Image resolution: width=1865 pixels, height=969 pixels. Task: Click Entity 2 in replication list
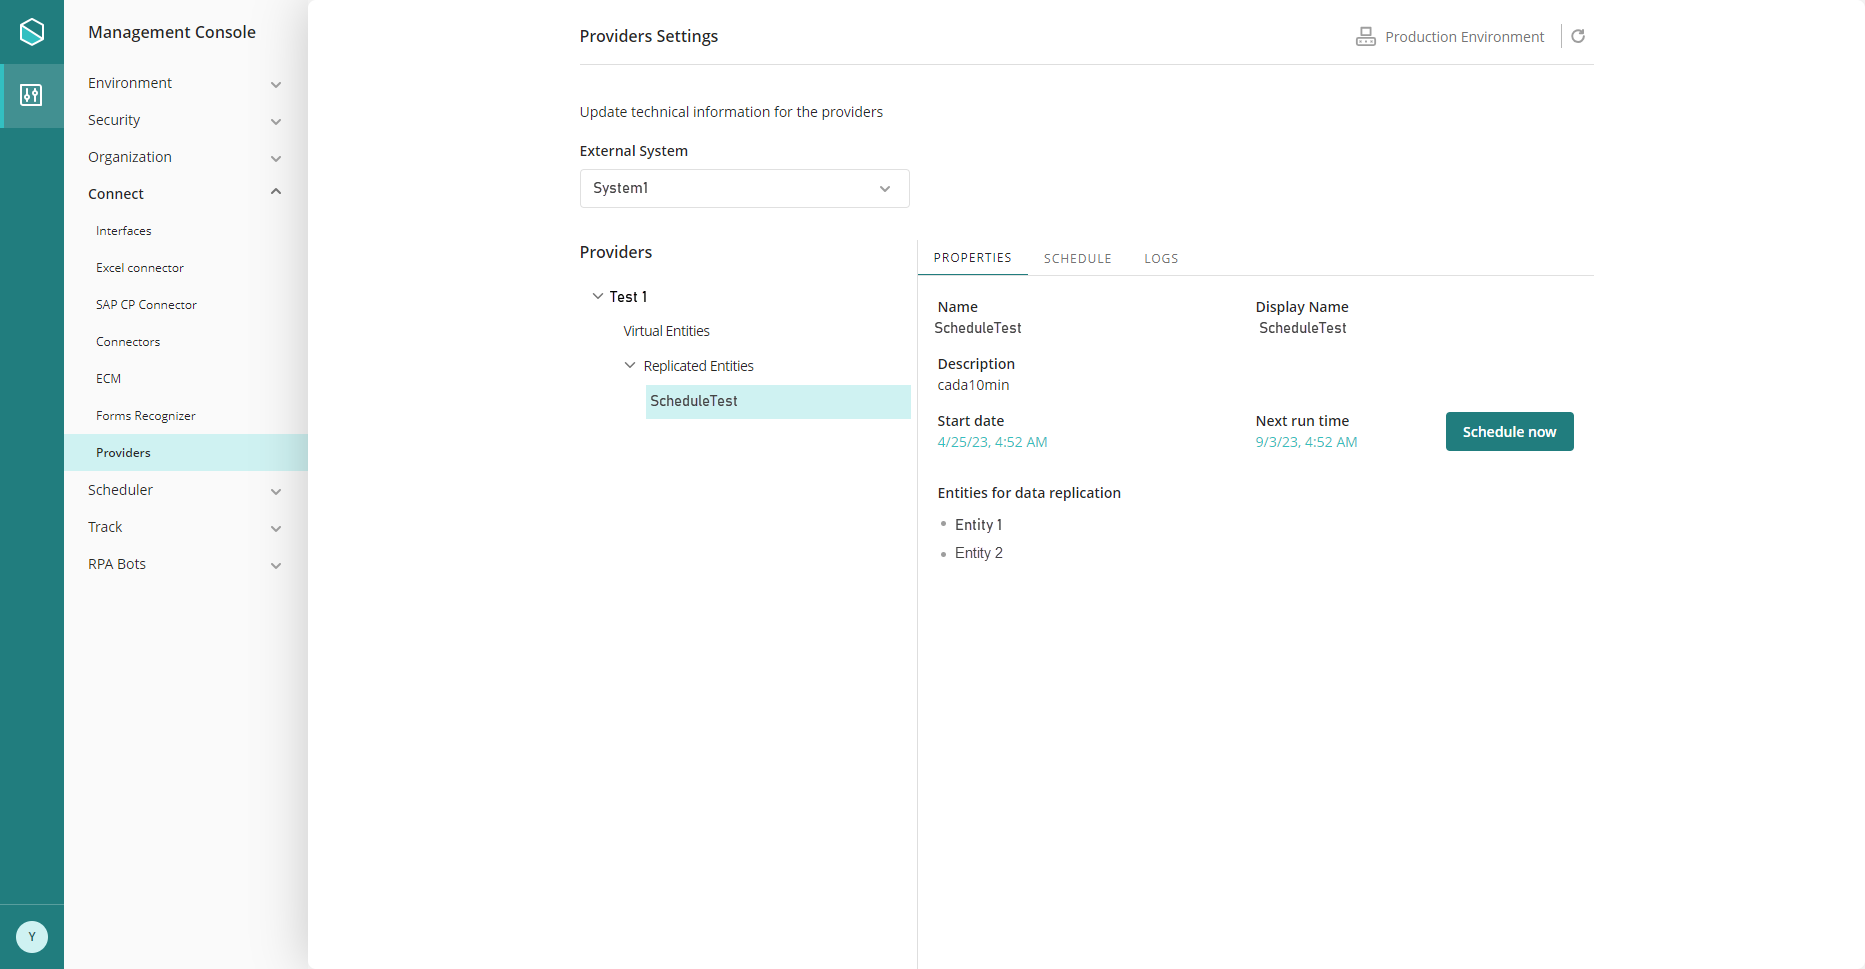coord(978,553)
